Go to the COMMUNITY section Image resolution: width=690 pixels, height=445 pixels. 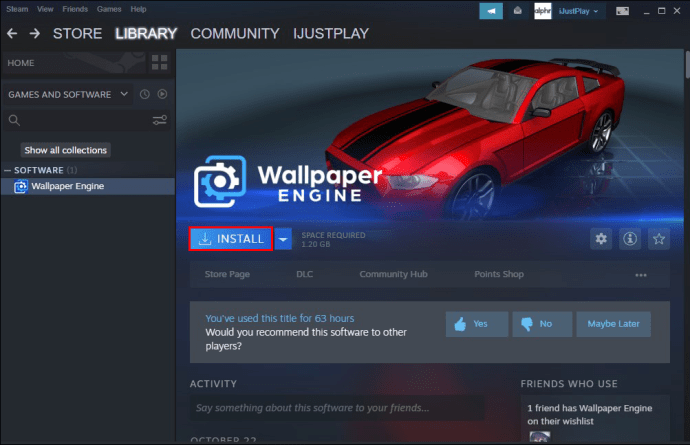coord(235,33)
